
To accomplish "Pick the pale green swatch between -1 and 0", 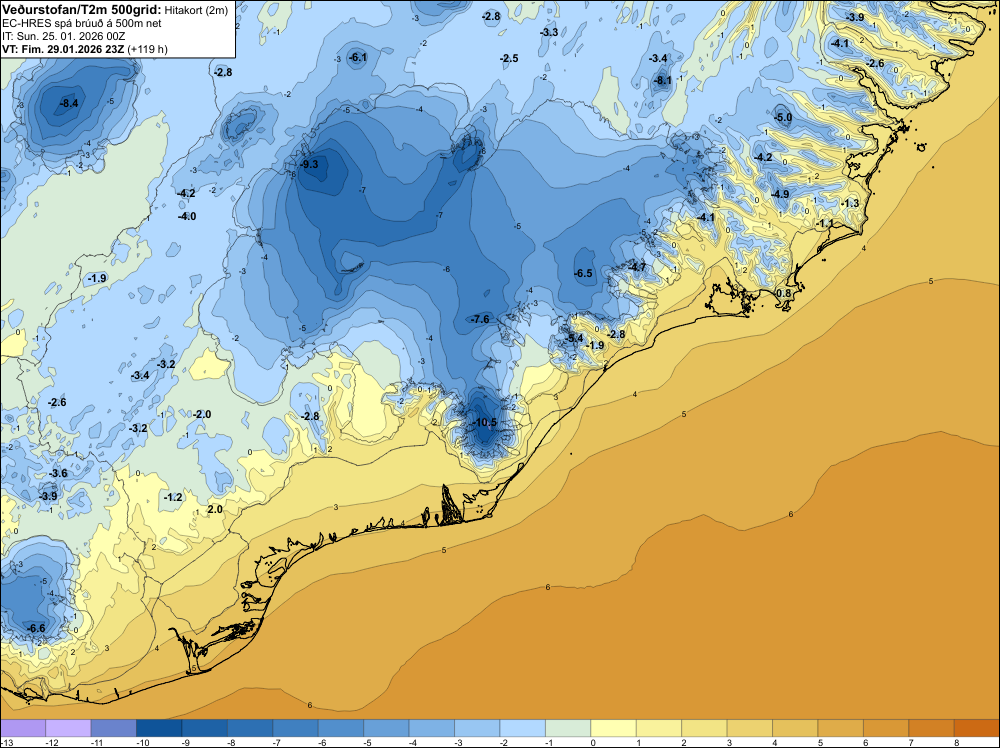I will click(x=568, y=728).
